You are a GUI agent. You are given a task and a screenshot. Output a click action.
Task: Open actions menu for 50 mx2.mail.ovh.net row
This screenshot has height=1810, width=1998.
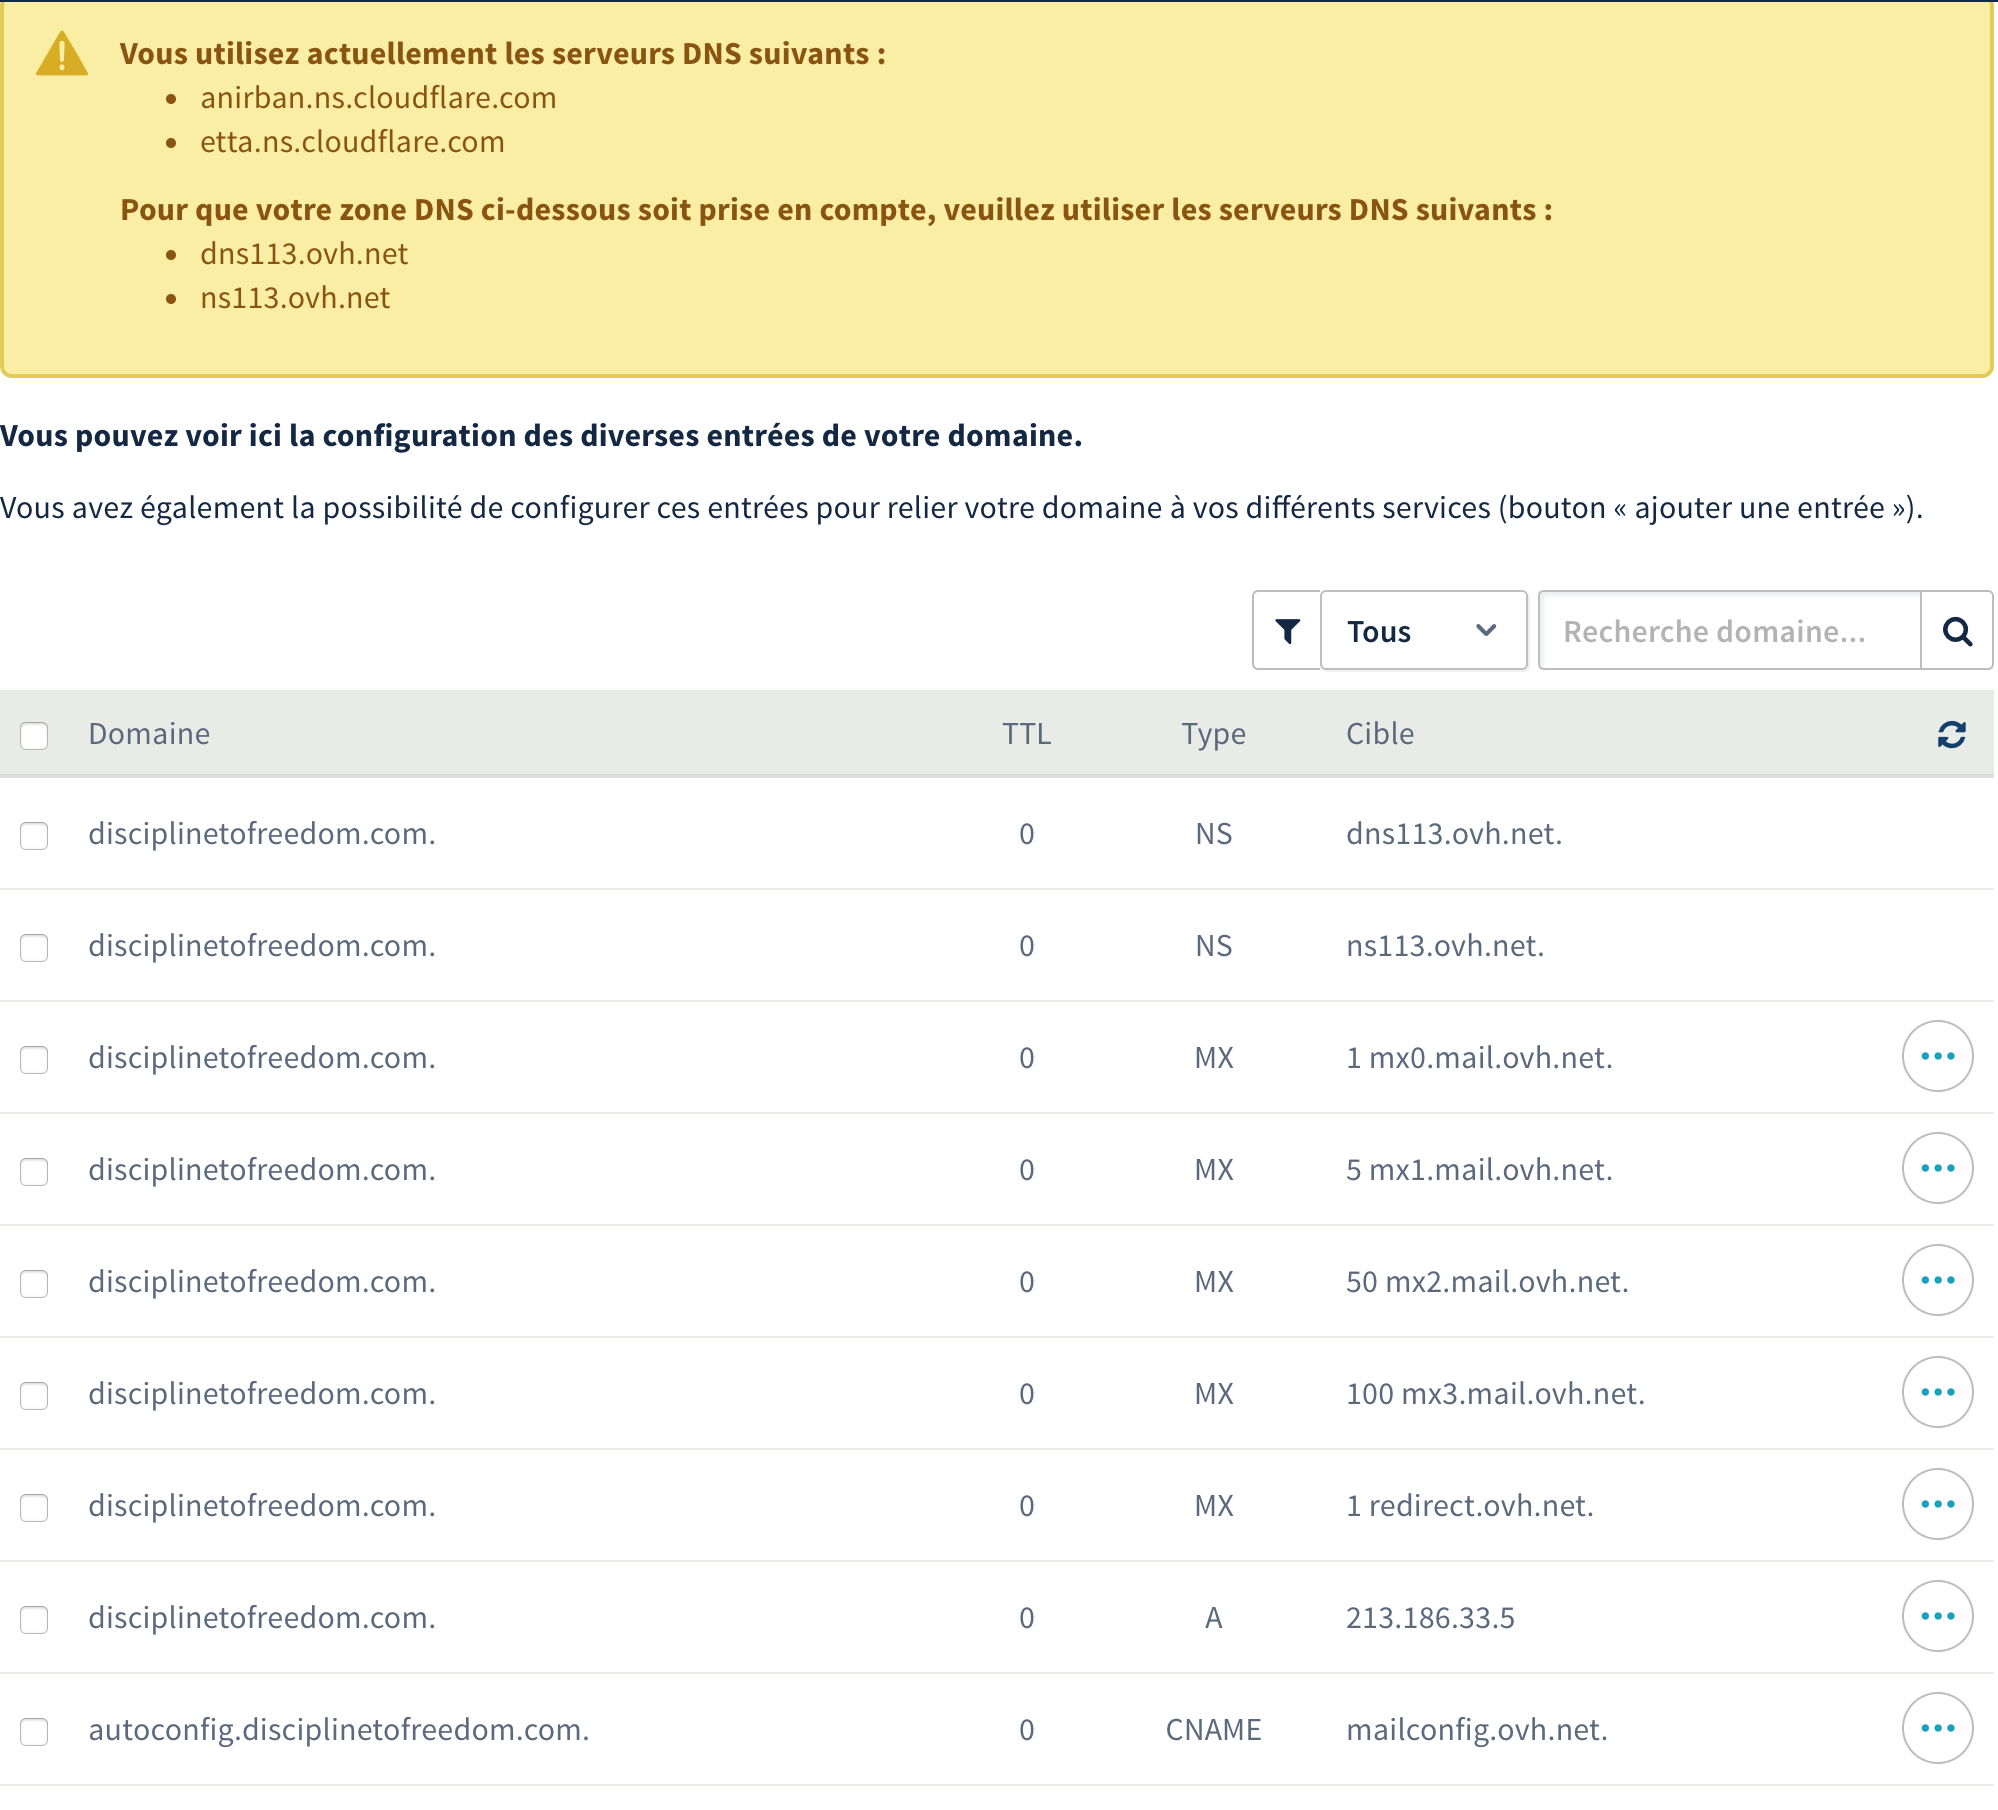pos(1937,1281)
